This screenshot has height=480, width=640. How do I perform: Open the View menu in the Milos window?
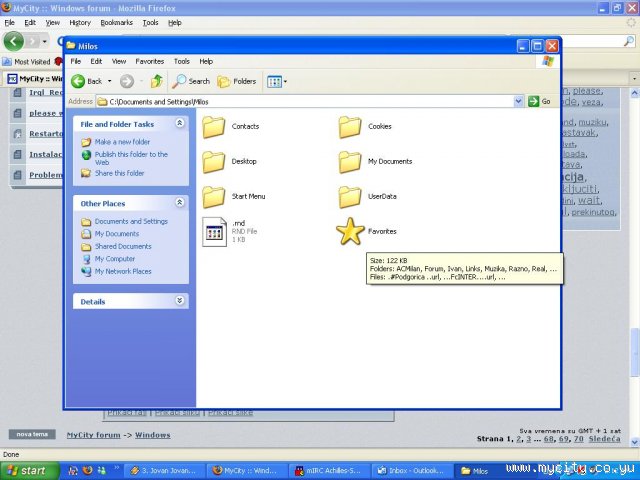[119, 61]
